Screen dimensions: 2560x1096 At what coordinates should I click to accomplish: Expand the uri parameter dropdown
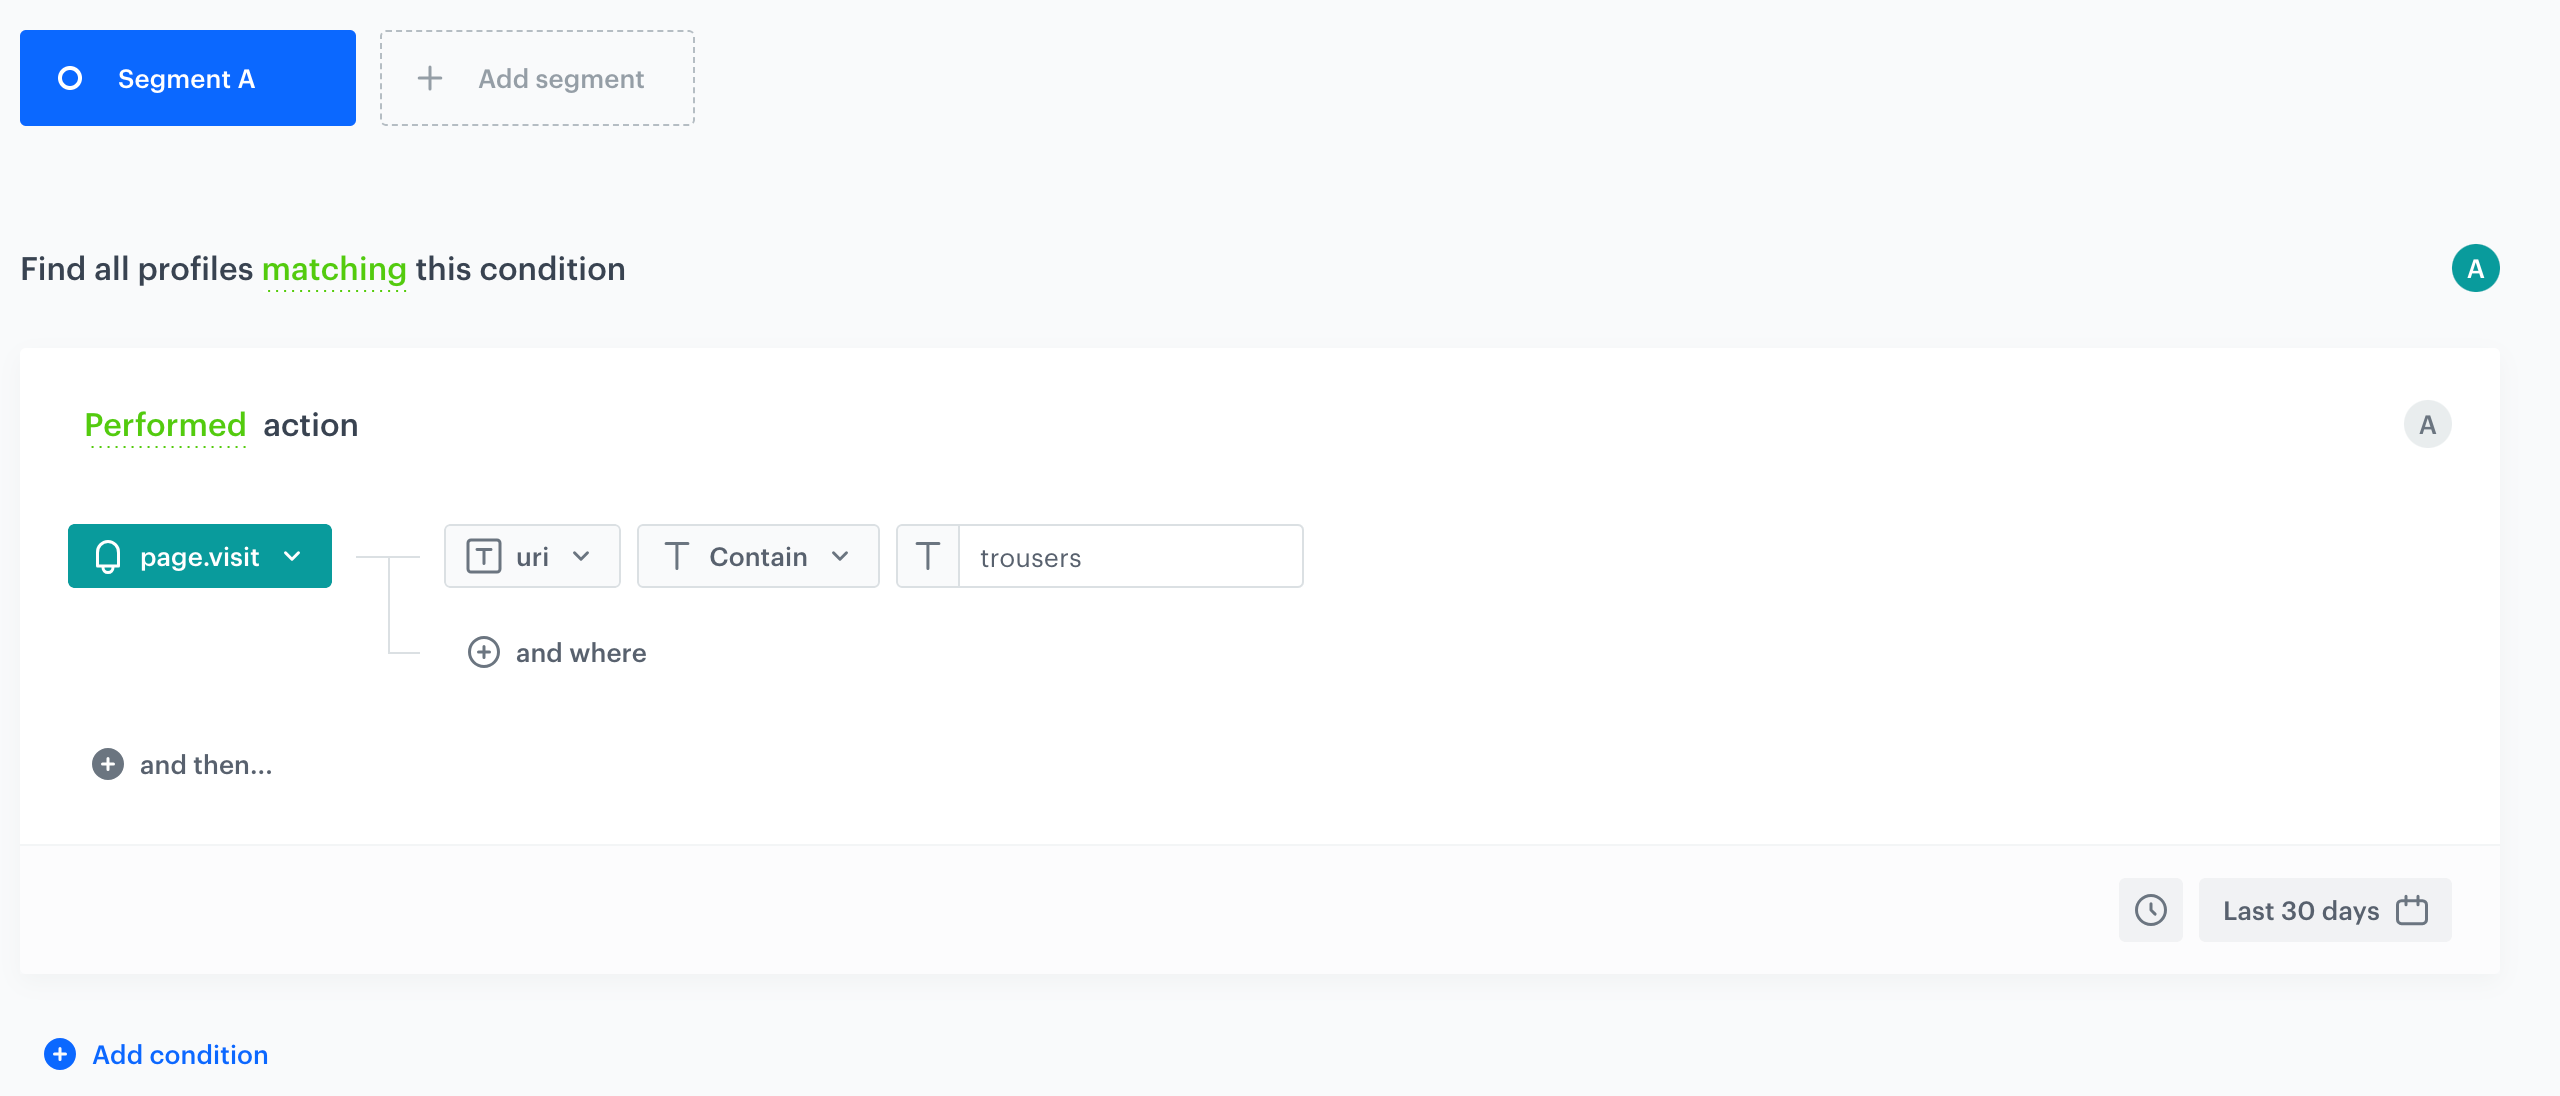tap(583, 556)
